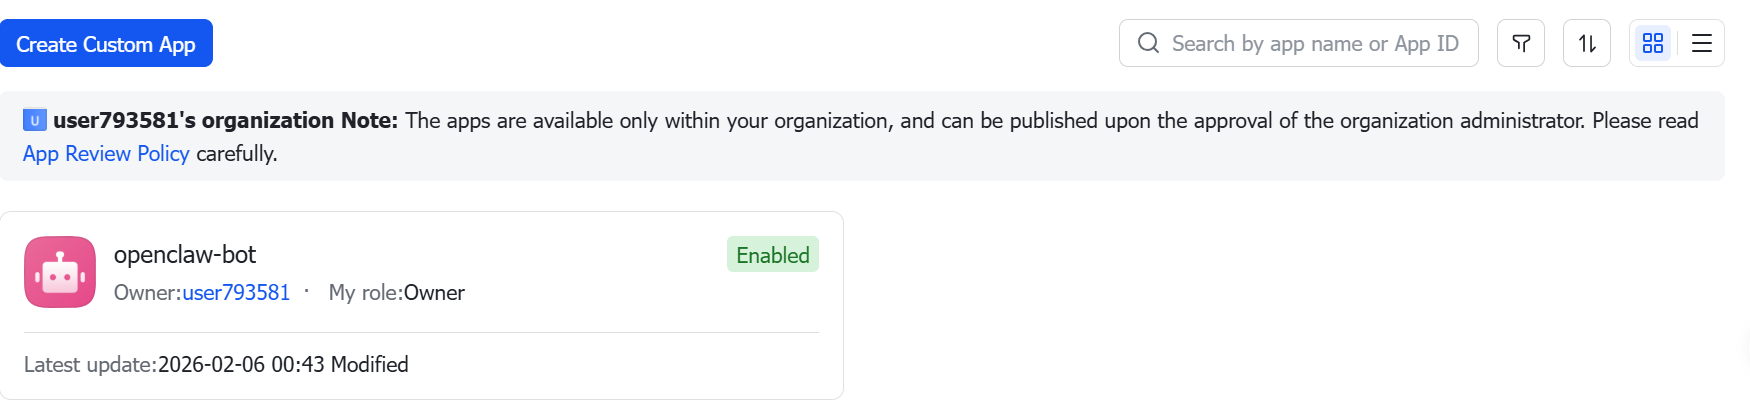Open the App Review Policy link

coord(106,153)
